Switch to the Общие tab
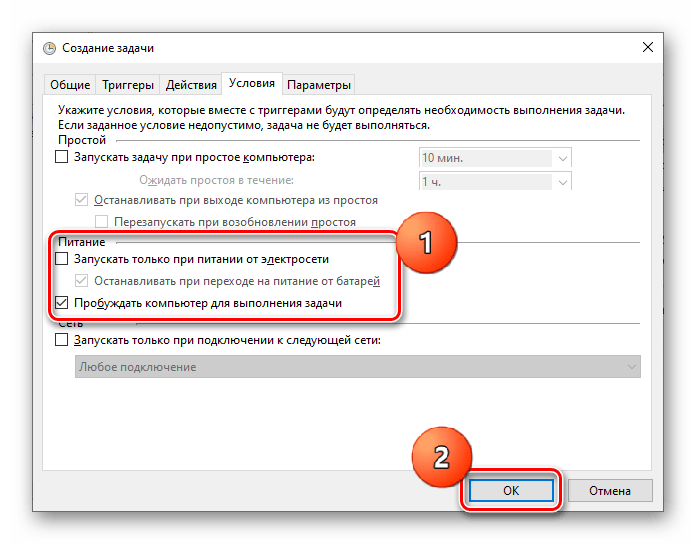 pos(70,85)
